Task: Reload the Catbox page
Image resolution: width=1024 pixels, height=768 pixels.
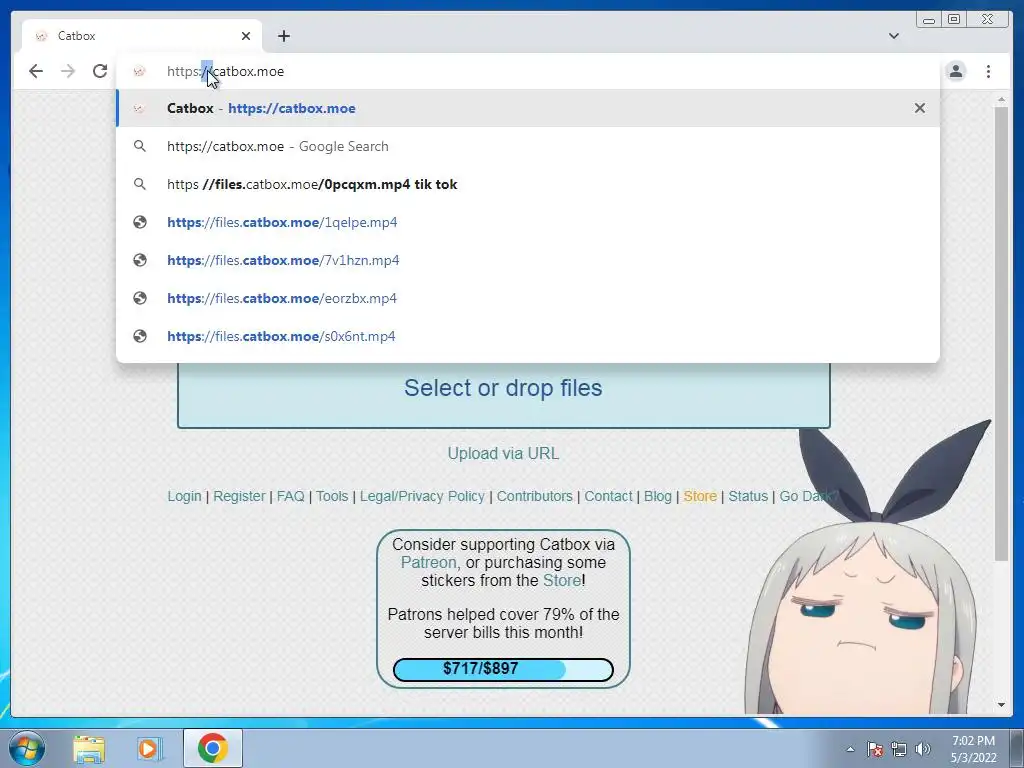Action: coord(100,71)
